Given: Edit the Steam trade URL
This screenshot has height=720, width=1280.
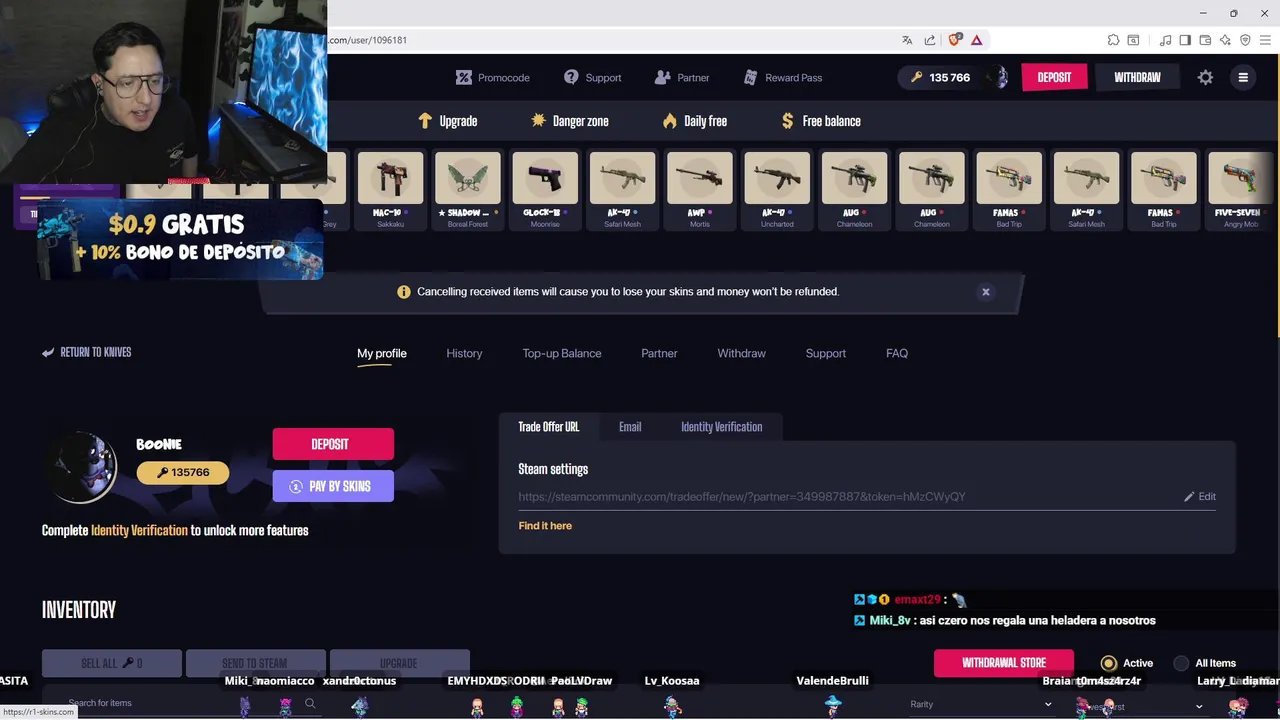Looking at the screenshot, I should pyautogui.click(x=1200, y=496).
